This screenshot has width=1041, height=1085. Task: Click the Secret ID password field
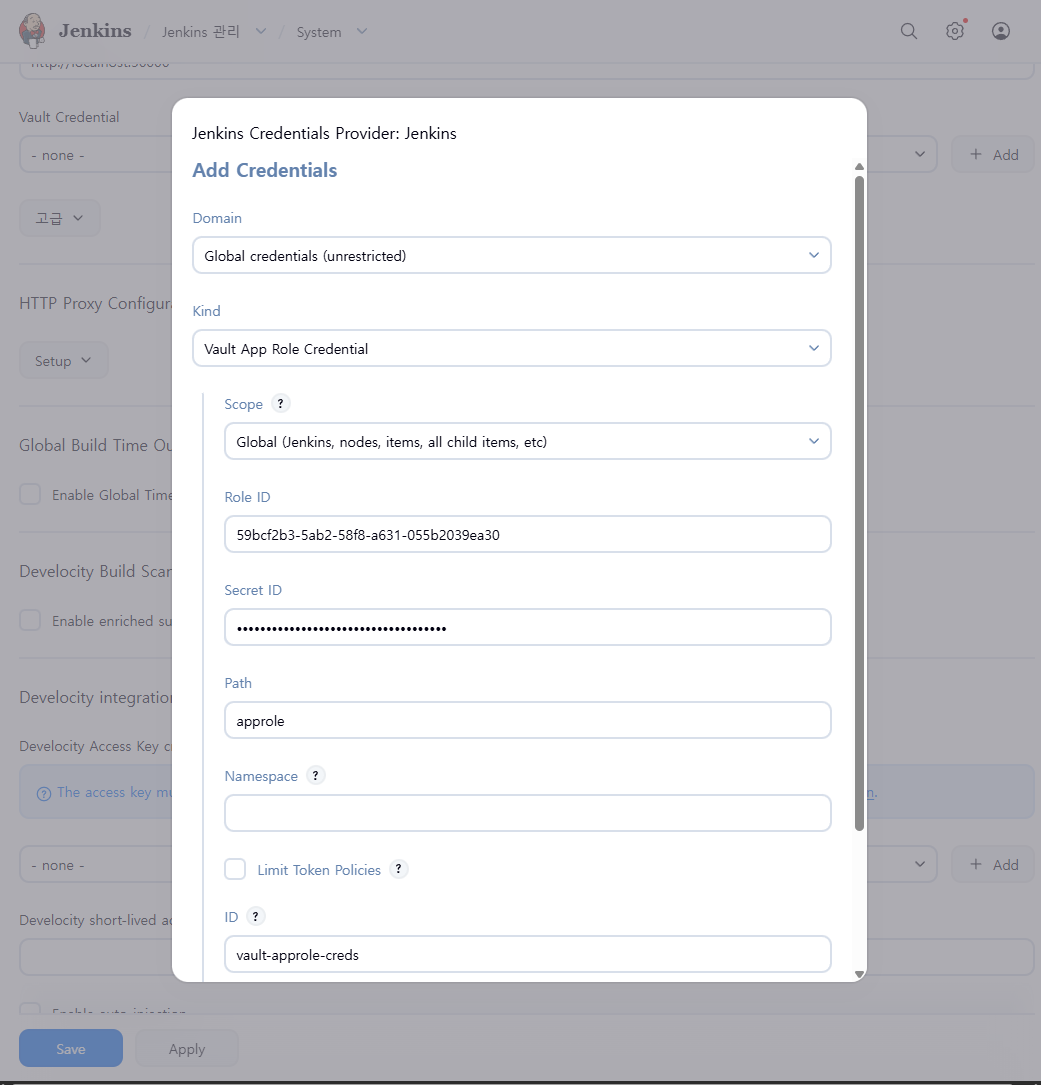click(527, 628)
